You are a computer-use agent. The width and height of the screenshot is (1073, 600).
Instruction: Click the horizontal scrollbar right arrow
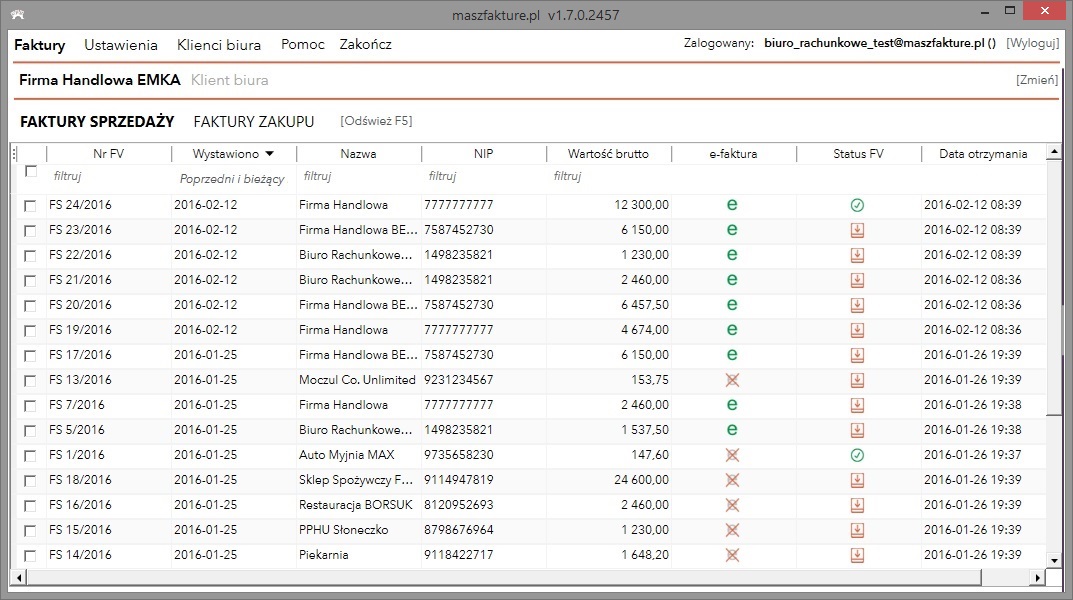click(x=1038, y=578)
